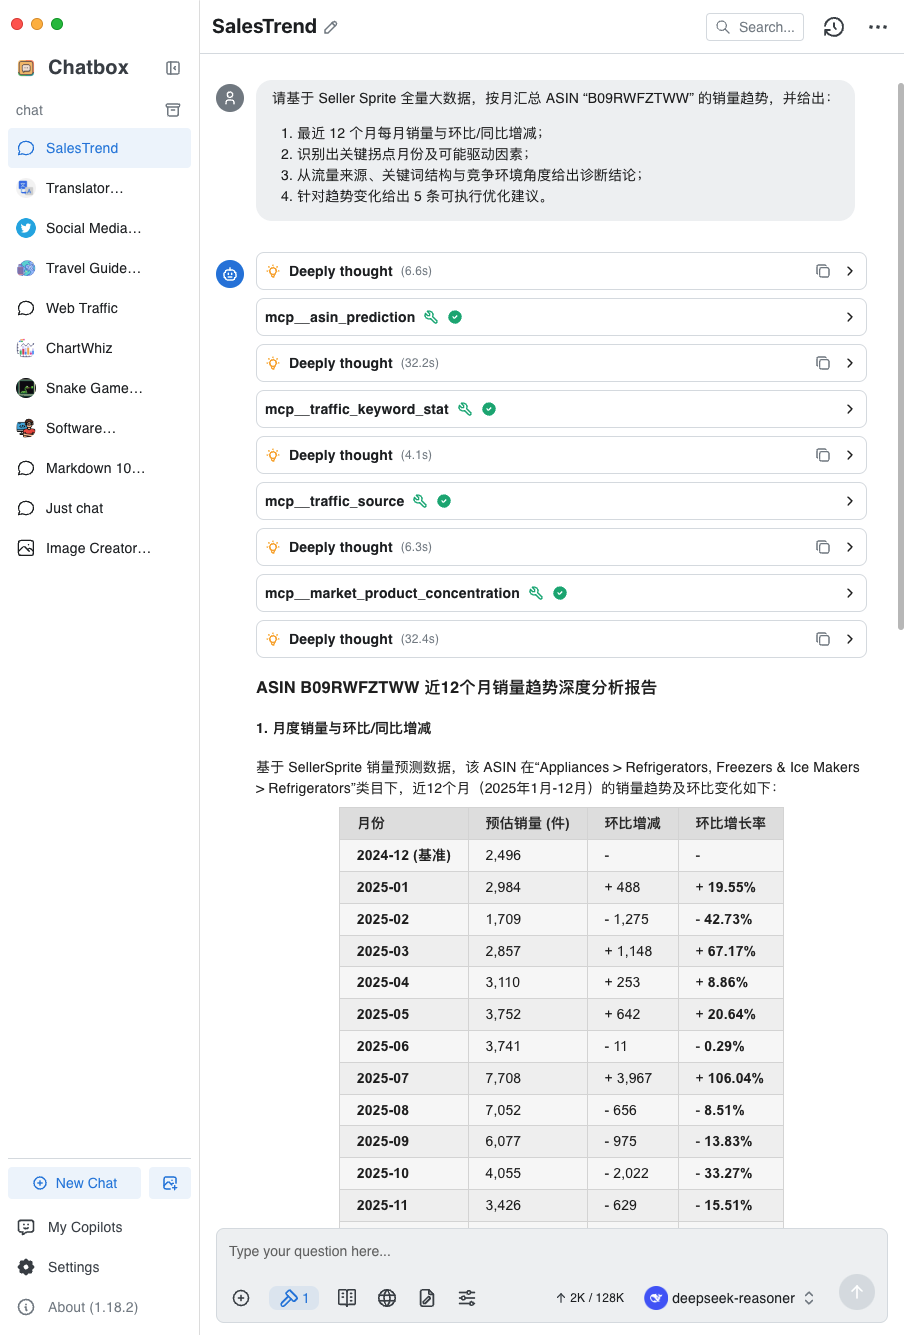904x1335 pixels.
Task: Open Settings from the sidebar
Action: 73,1267
